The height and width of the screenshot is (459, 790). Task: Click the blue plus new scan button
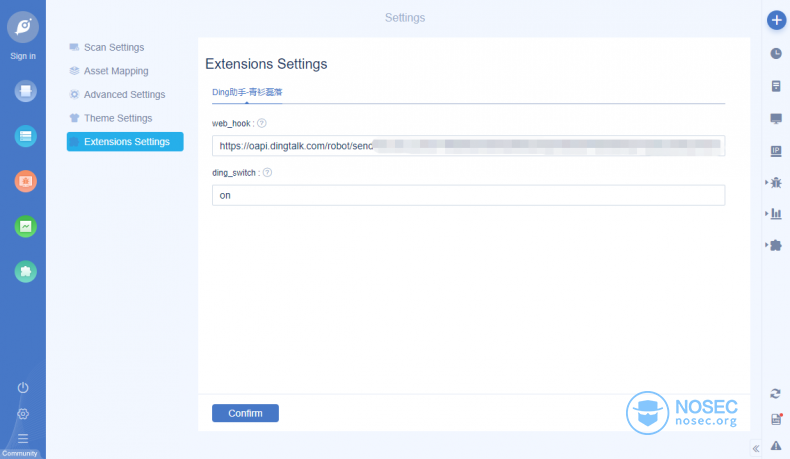pyautogui.click(x=776, y=20)
